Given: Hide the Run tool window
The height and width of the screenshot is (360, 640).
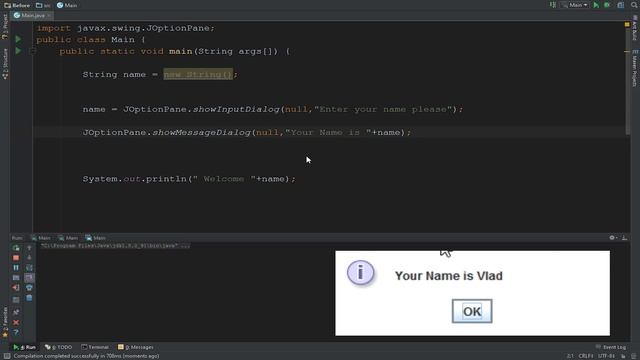Looking at the screenshot, I should [x=624, y=238].
